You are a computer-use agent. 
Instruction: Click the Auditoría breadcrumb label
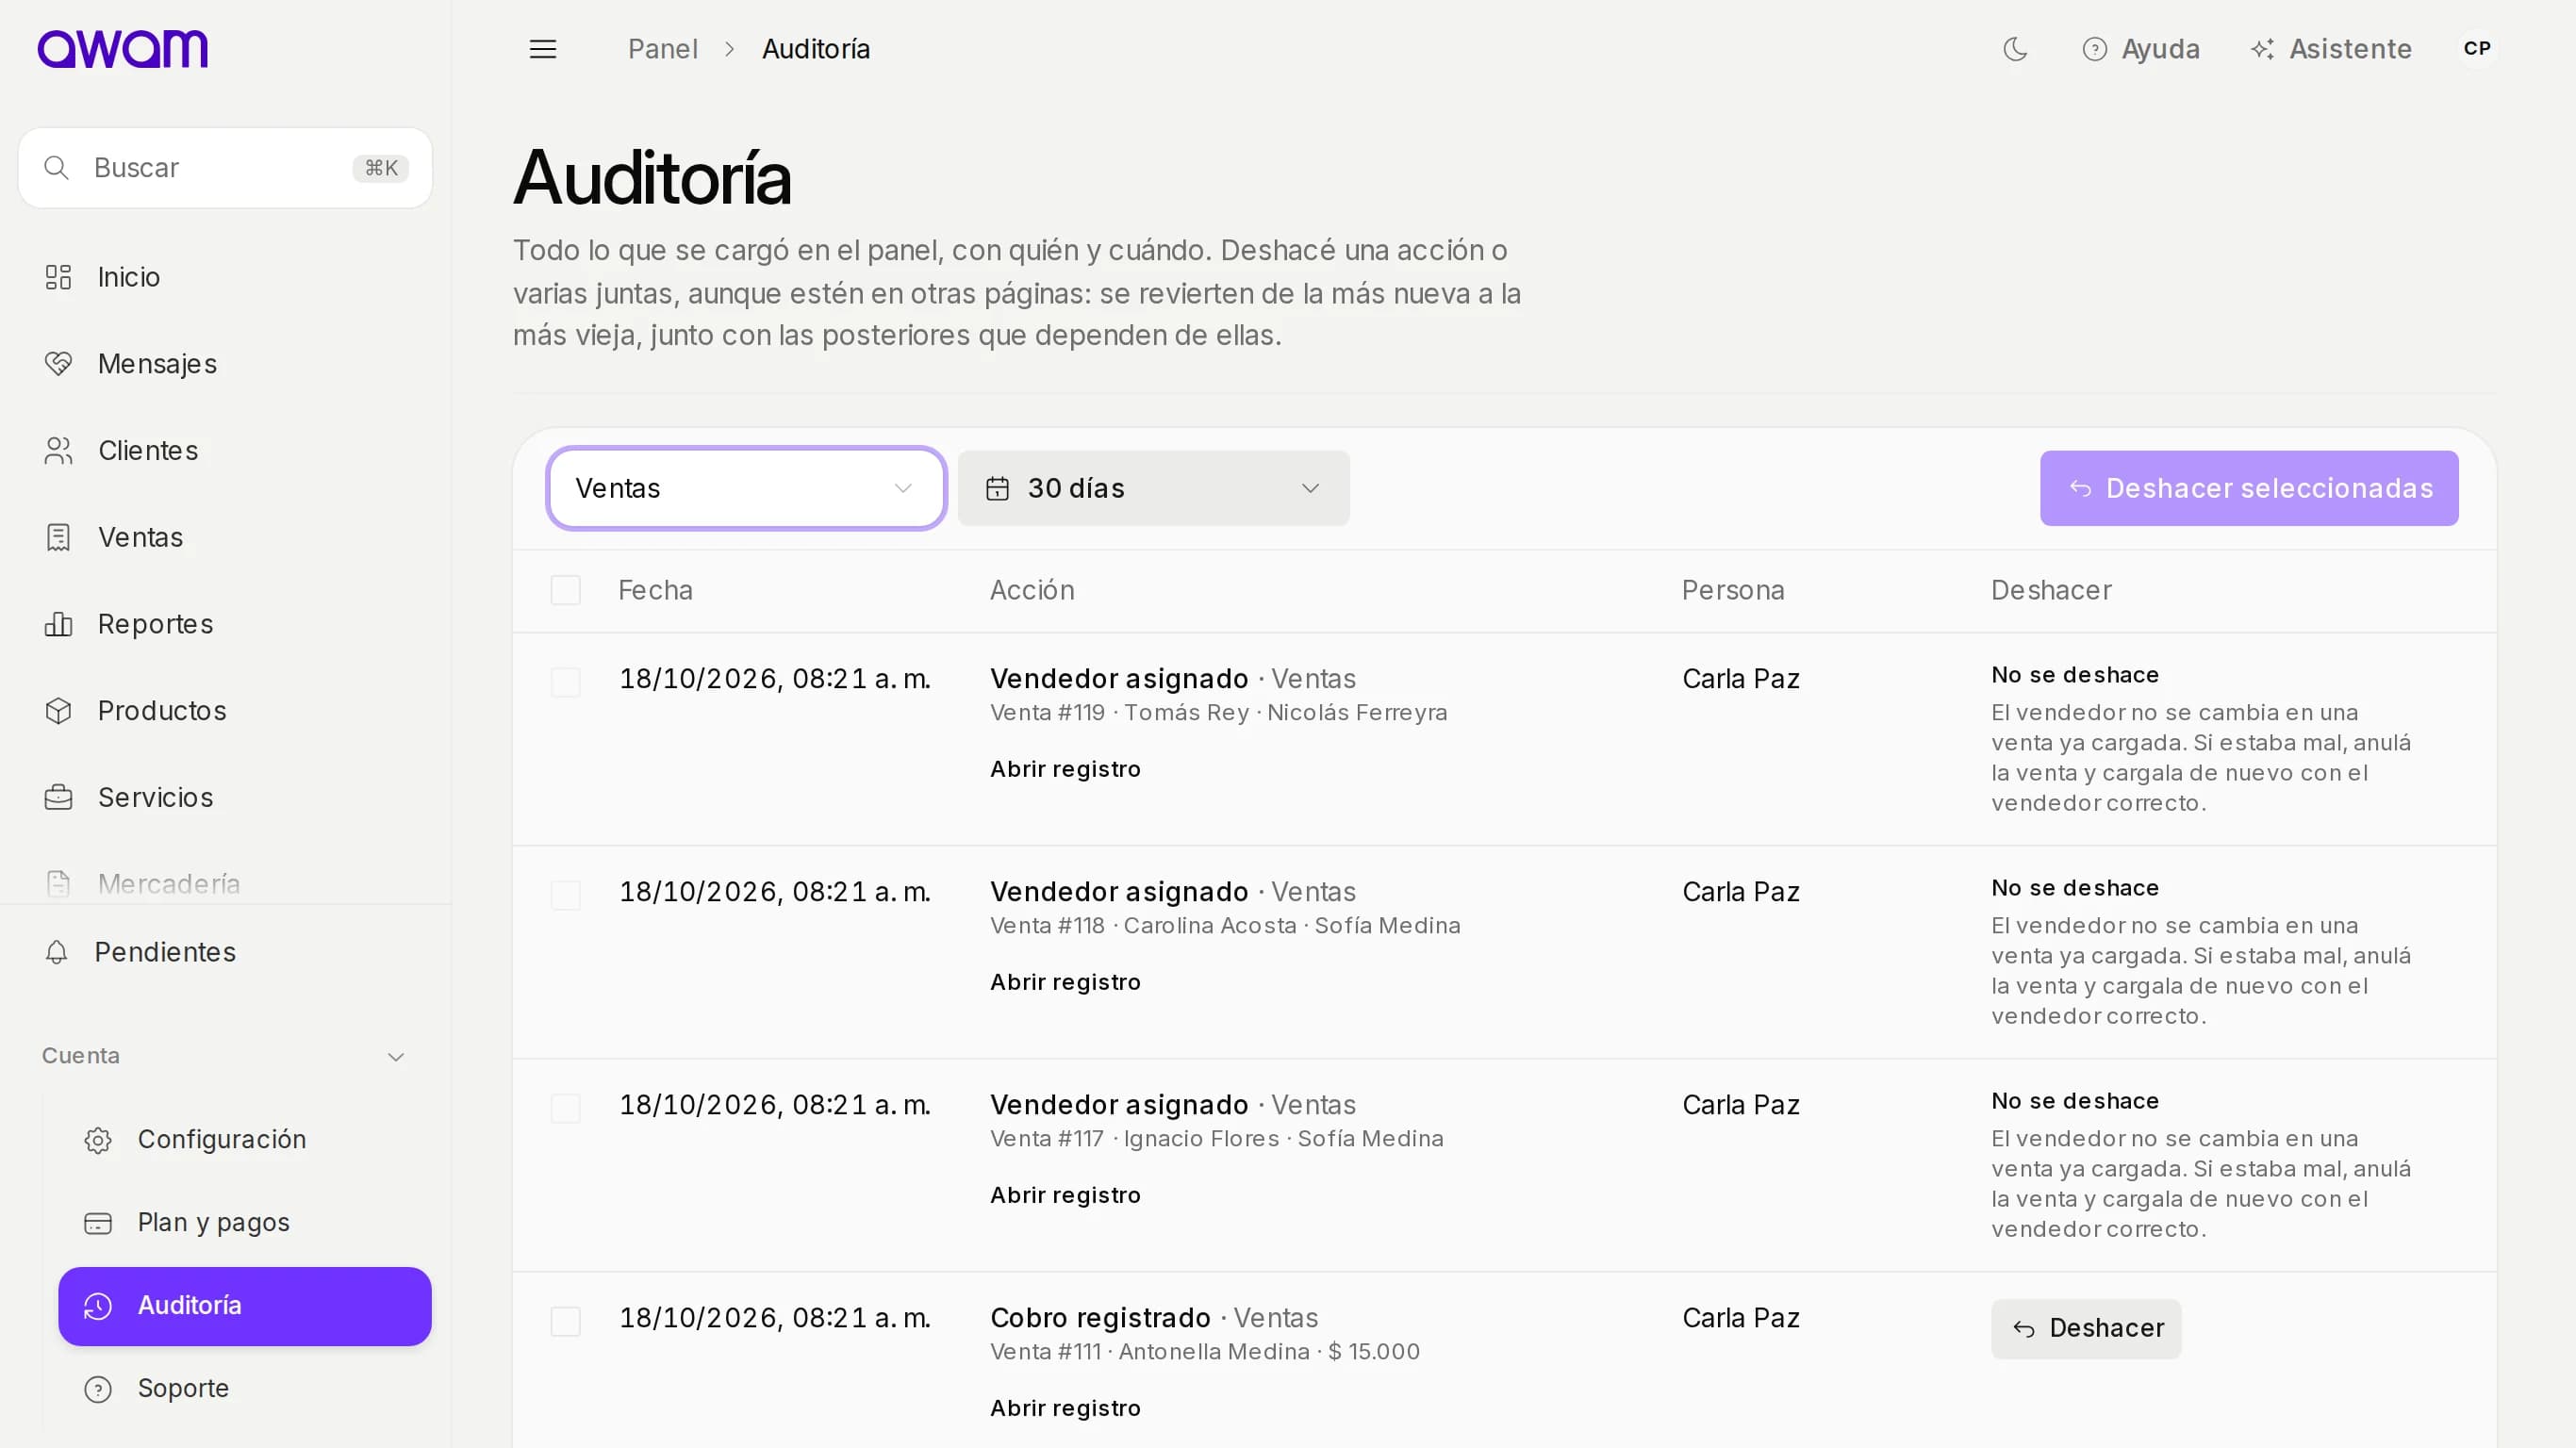click(816, 49)
